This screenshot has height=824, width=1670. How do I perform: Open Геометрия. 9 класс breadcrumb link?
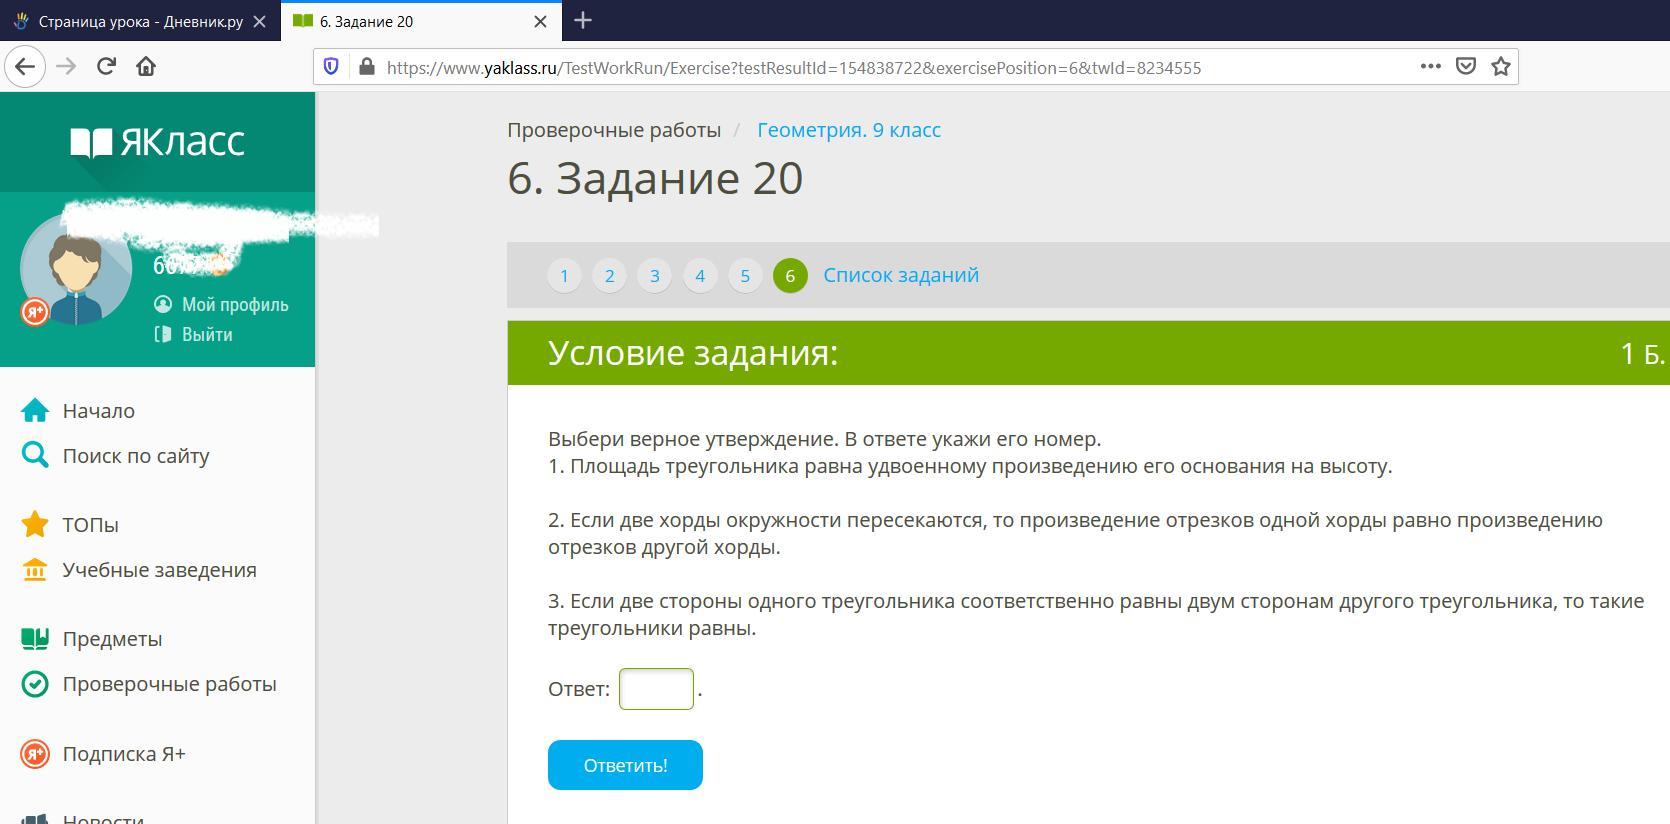point(849,130)
